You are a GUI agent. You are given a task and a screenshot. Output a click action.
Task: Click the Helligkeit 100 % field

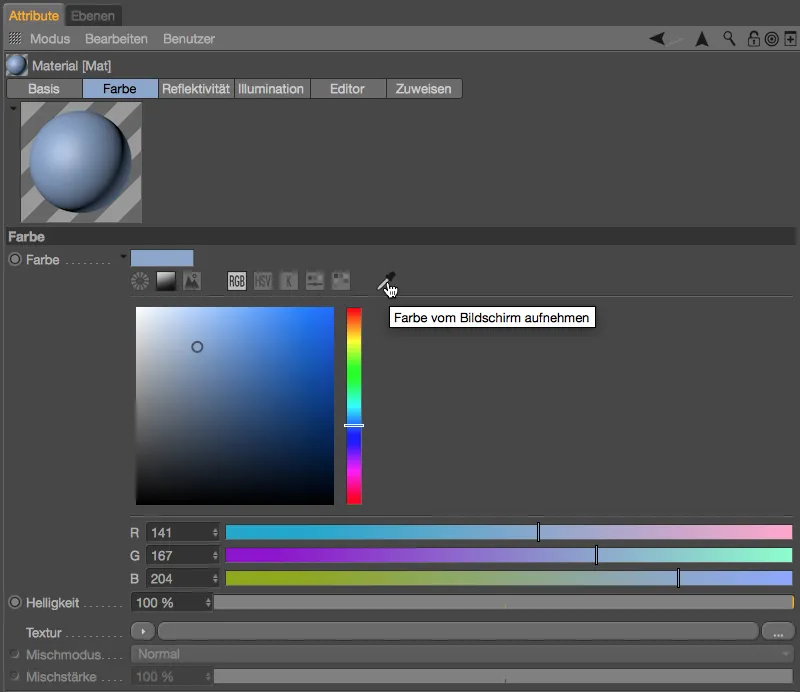pyautogui.click(x=168, y=603)
